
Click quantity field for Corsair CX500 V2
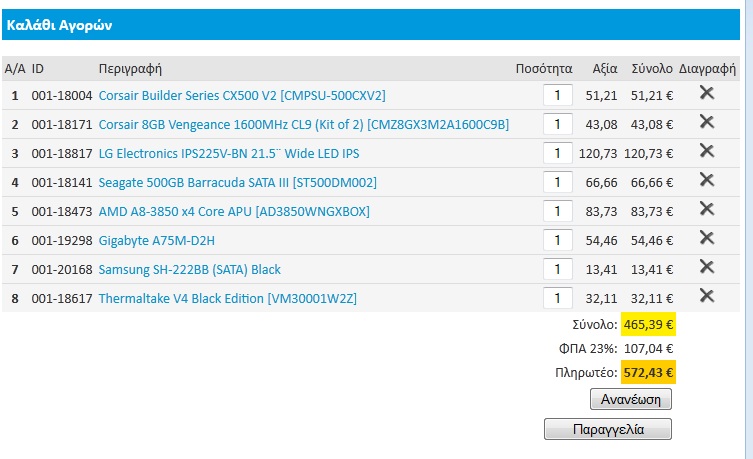pos(558,95)
